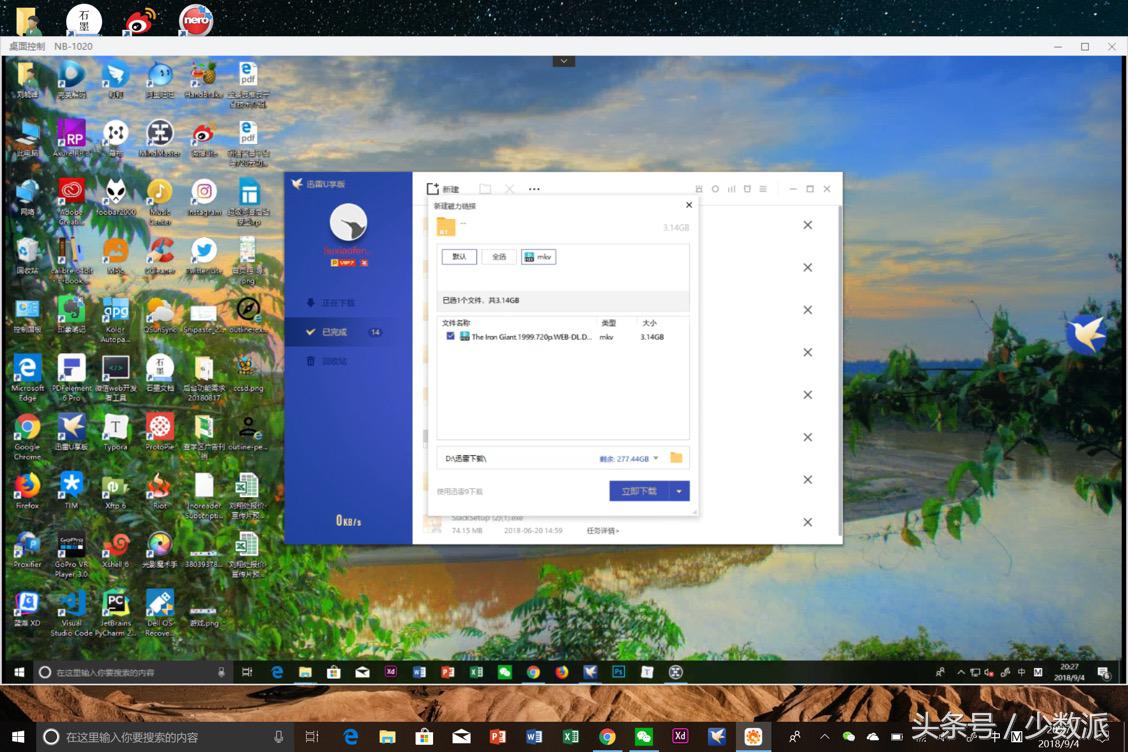Open Visual Studio Code desktop icon
The image size is (1128, 752).
[x=71, y=614]
